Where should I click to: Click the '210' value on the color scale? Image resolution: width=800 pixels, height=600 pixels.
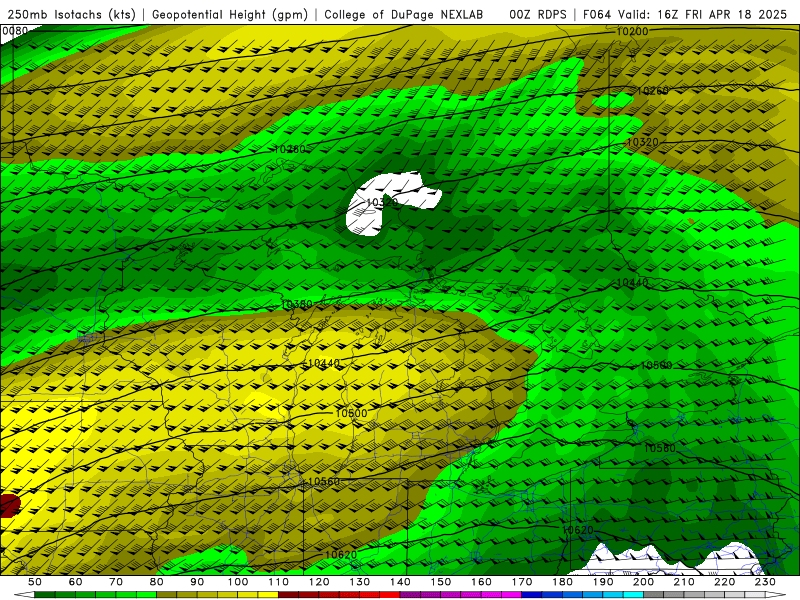[x=684, y=582]
